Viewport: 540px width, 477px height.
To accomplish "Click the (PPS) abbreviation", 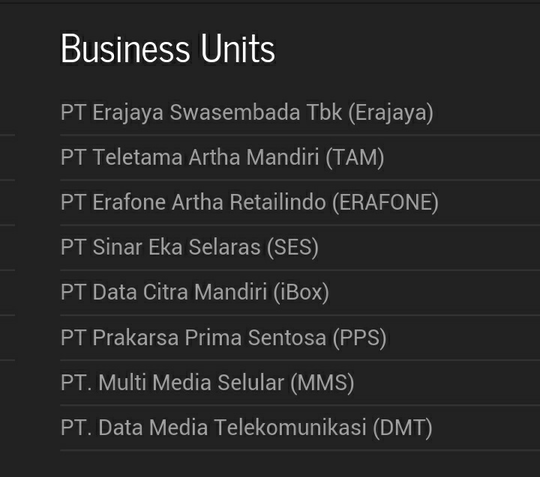I will [x=360, y=338].
